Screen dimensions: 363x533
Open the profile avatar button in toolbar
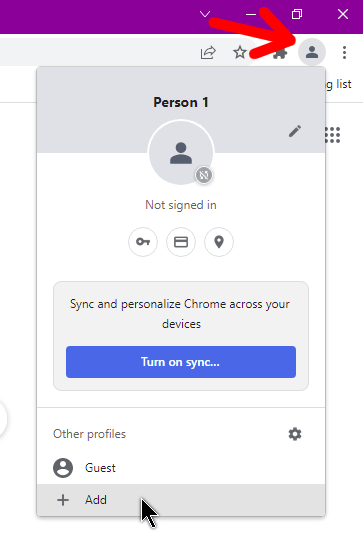point(312,52)
